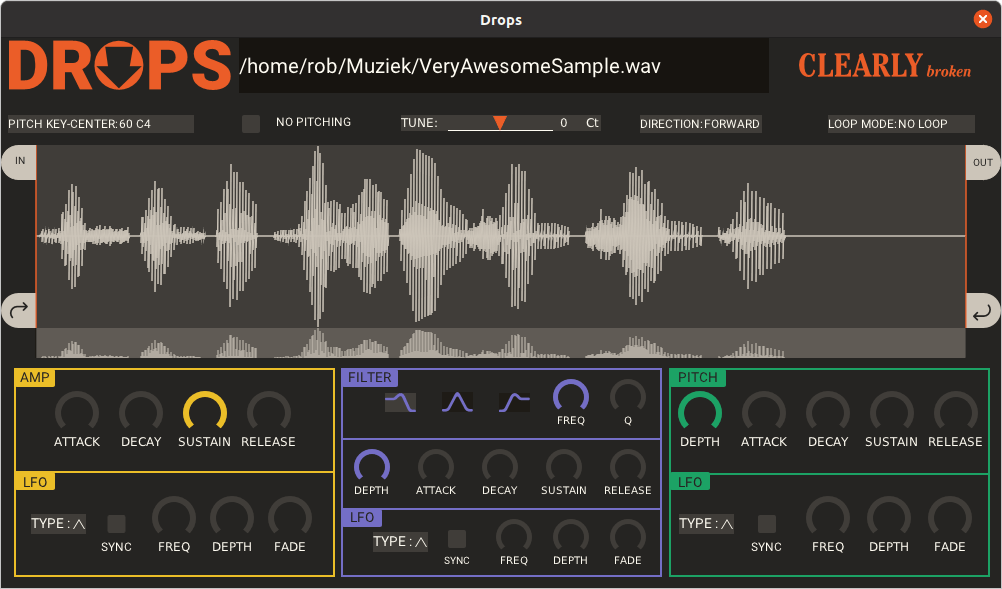The width and height of the screenshot is (1002, 589).
Task: Click the OUT sample marker button
Action: click(x=982, y=162)
